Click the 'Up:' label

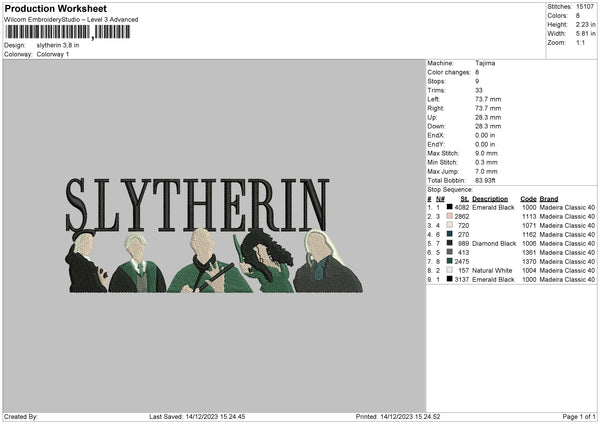[x=432, y=117]
